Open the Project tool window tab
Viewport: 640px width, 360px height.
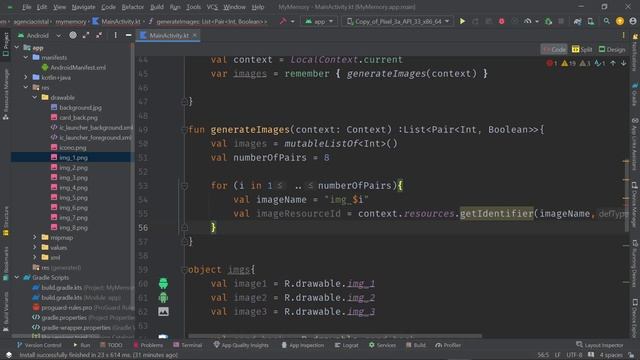5,44
